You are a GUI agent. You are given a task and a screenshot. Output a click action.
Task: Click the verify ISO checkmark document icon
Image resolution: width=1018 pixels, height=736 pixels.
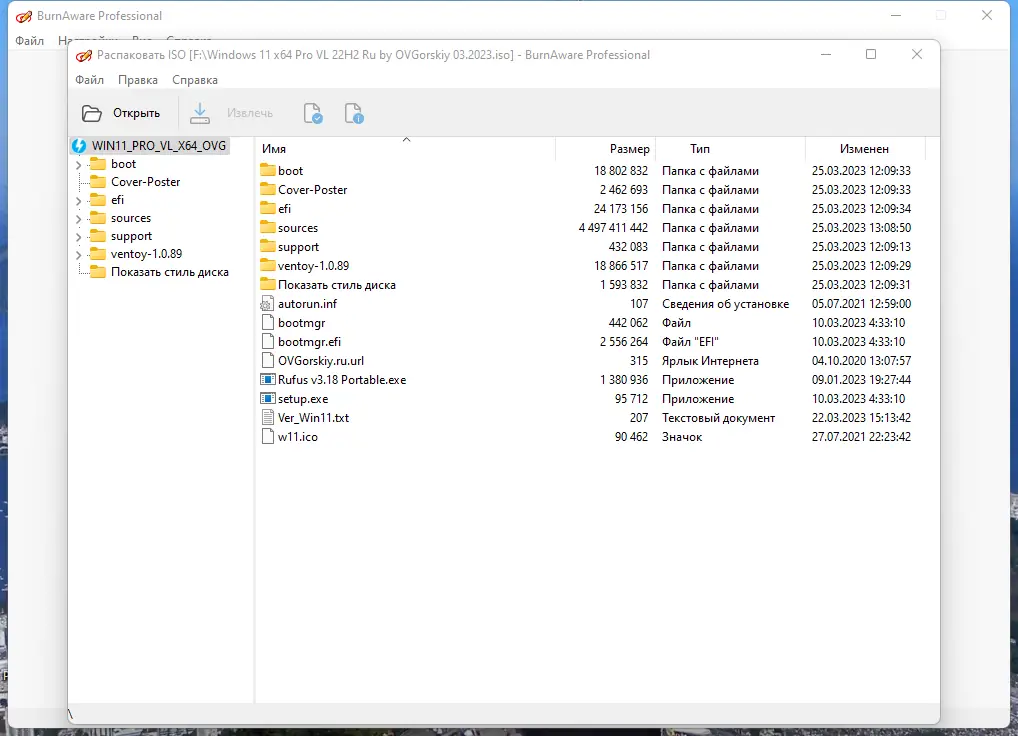click(x=313, y=113)
